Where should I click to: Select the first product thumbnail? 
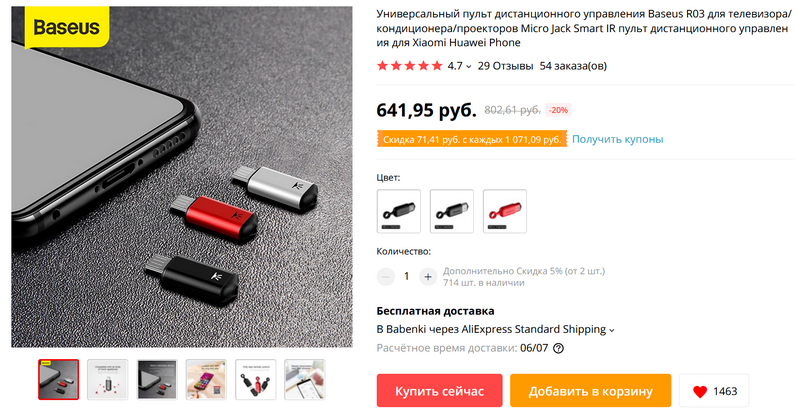(59, 379)
